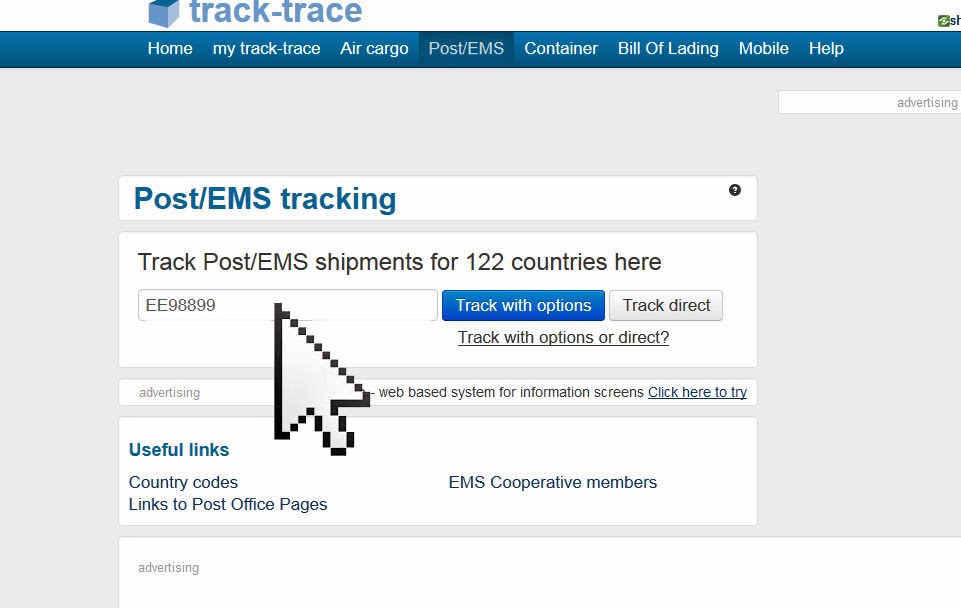Open EMS Cooperative members link

tap(553, 482)
